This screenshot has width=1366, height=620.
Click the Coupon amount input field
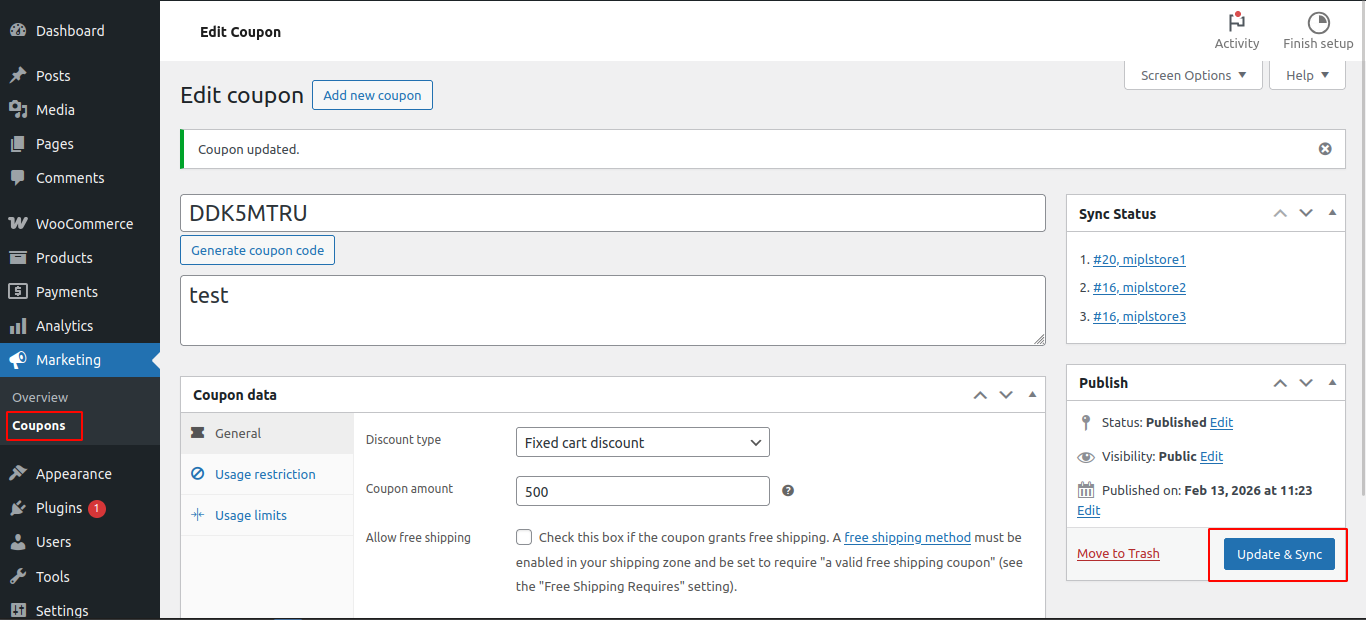pos(642,491)
